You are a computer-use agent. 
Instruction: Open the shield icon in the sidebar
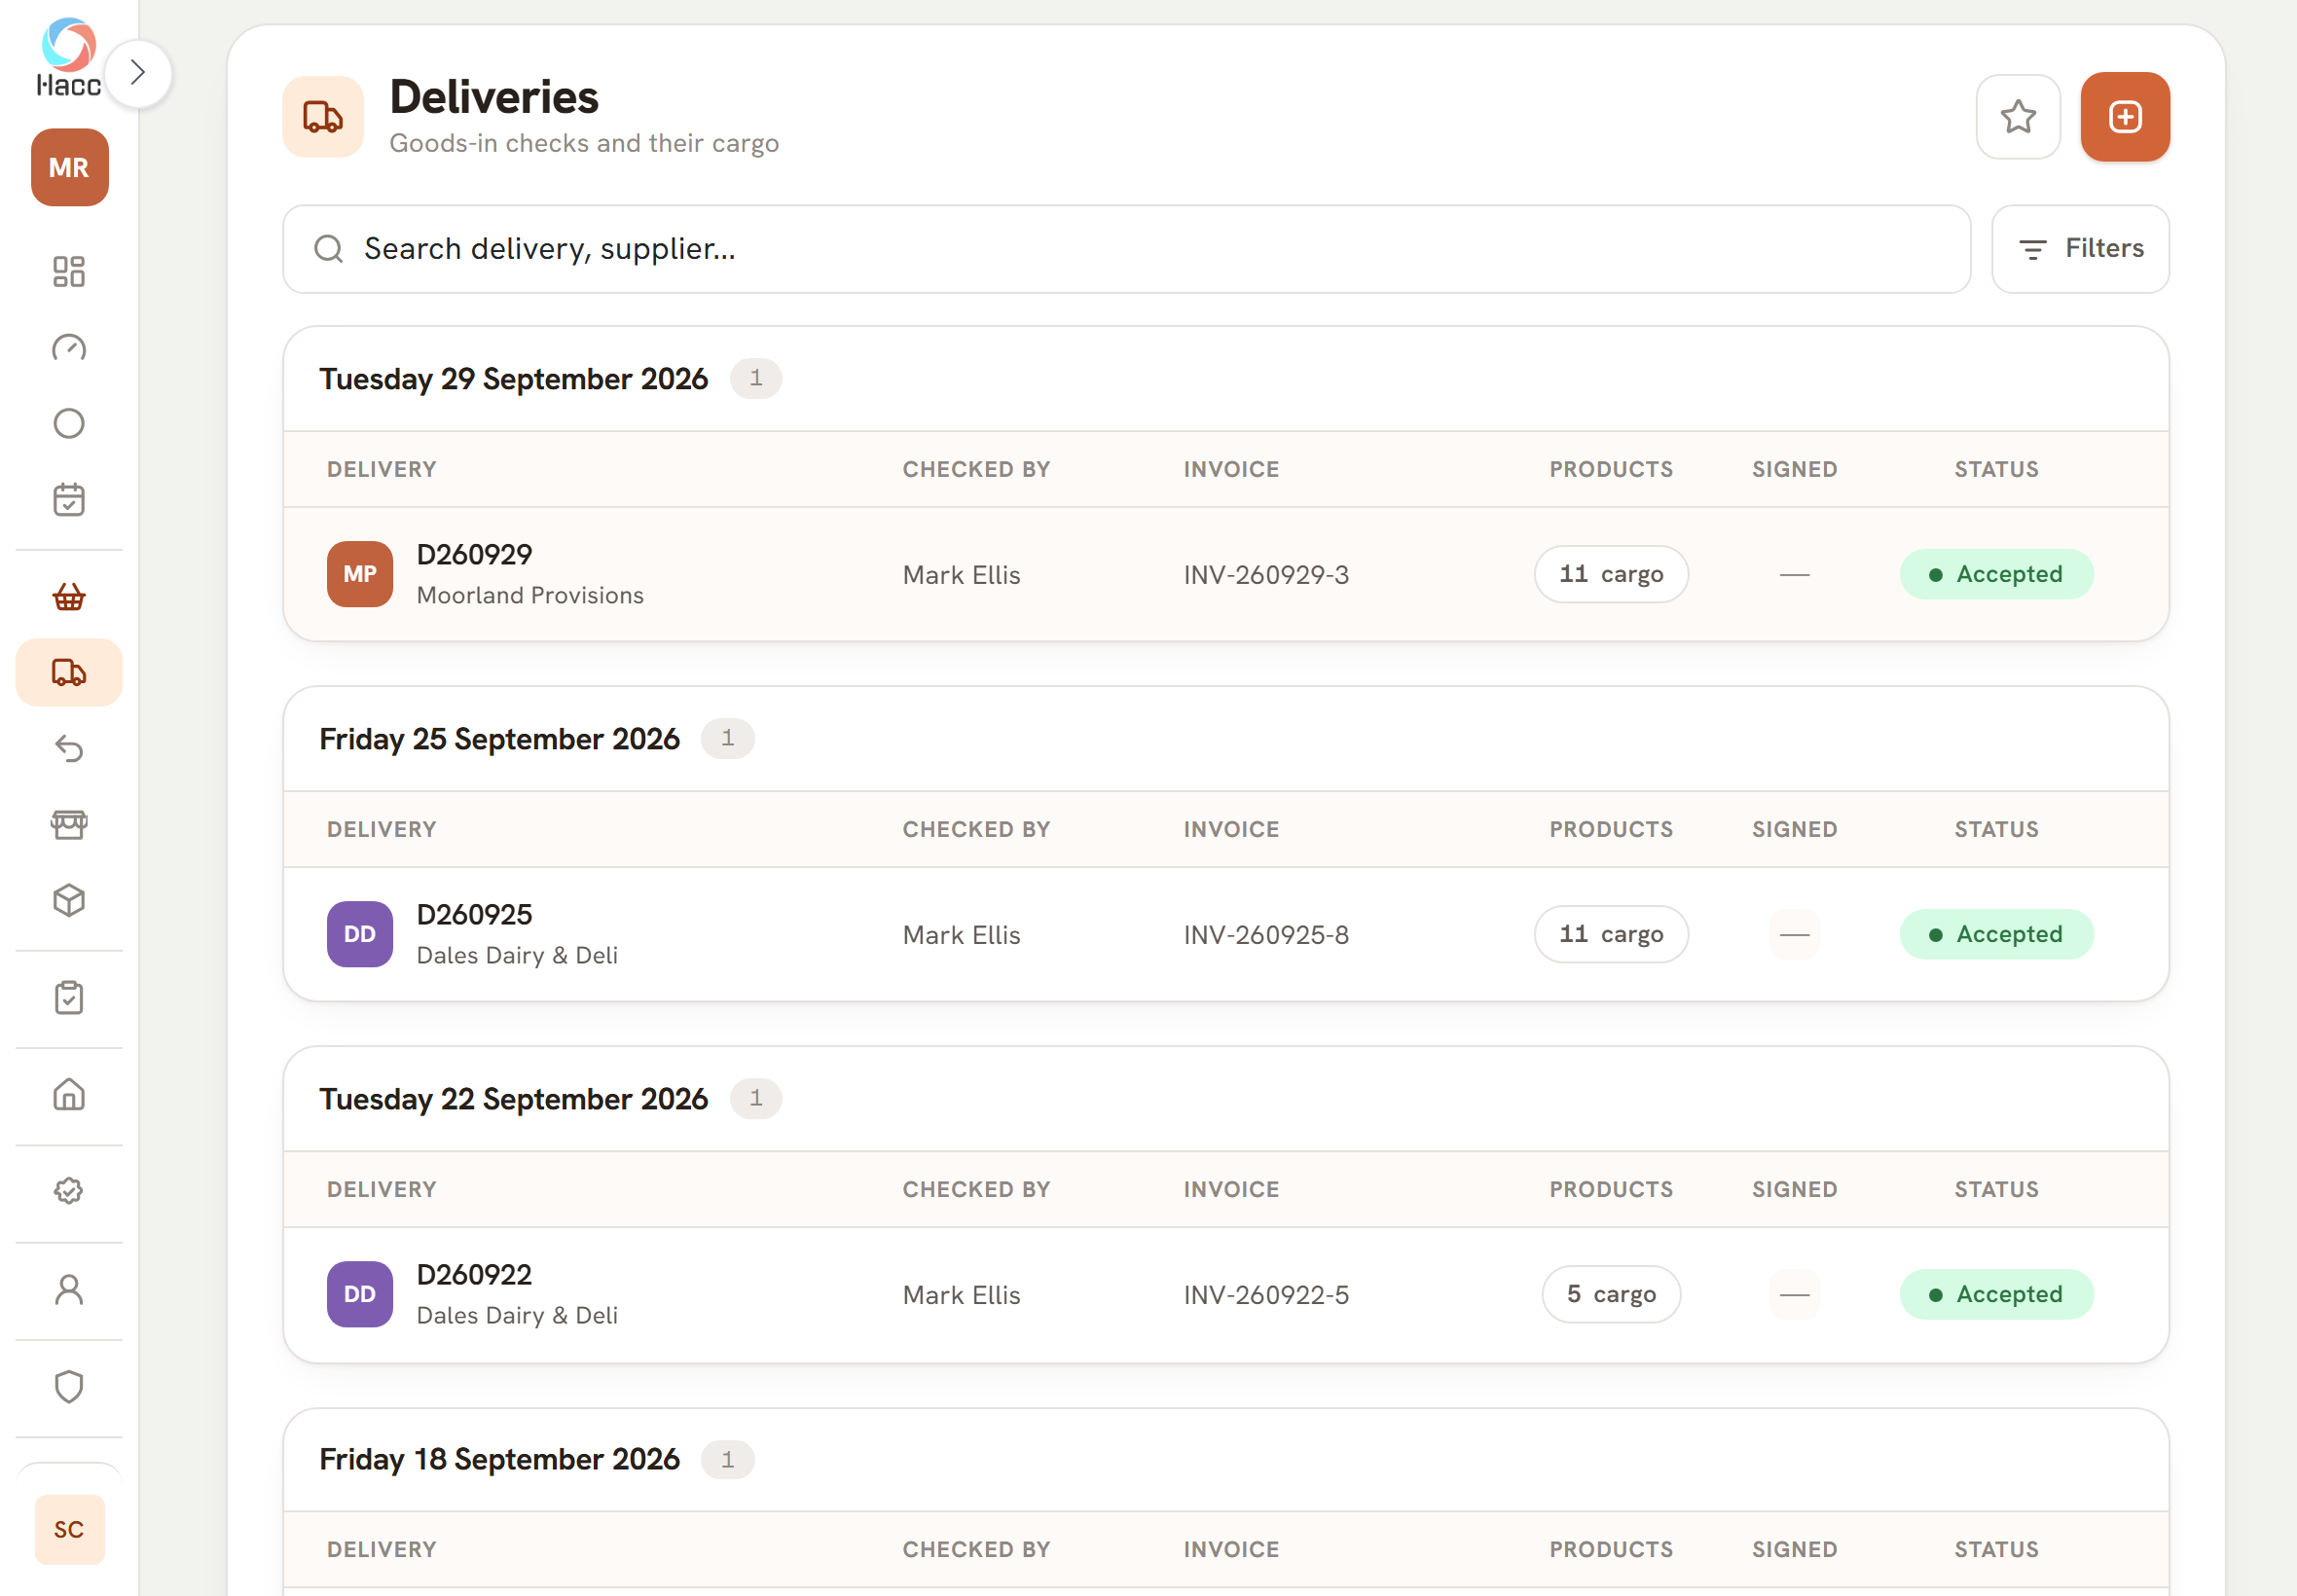(69, 1387)
